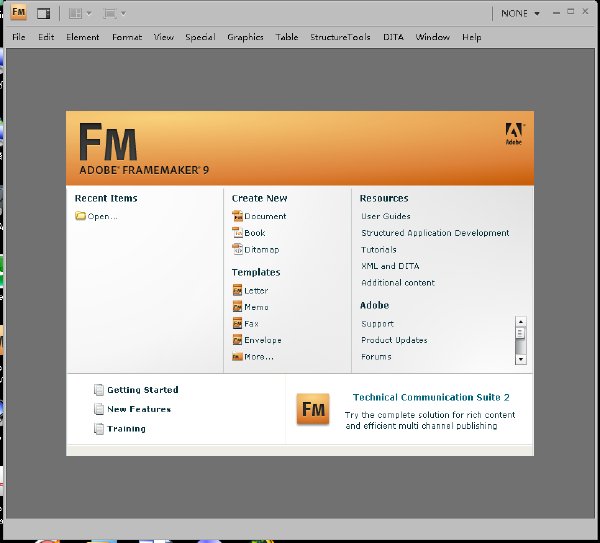Open the Edit menu
600x543 pixels.
tap(46, 37)
